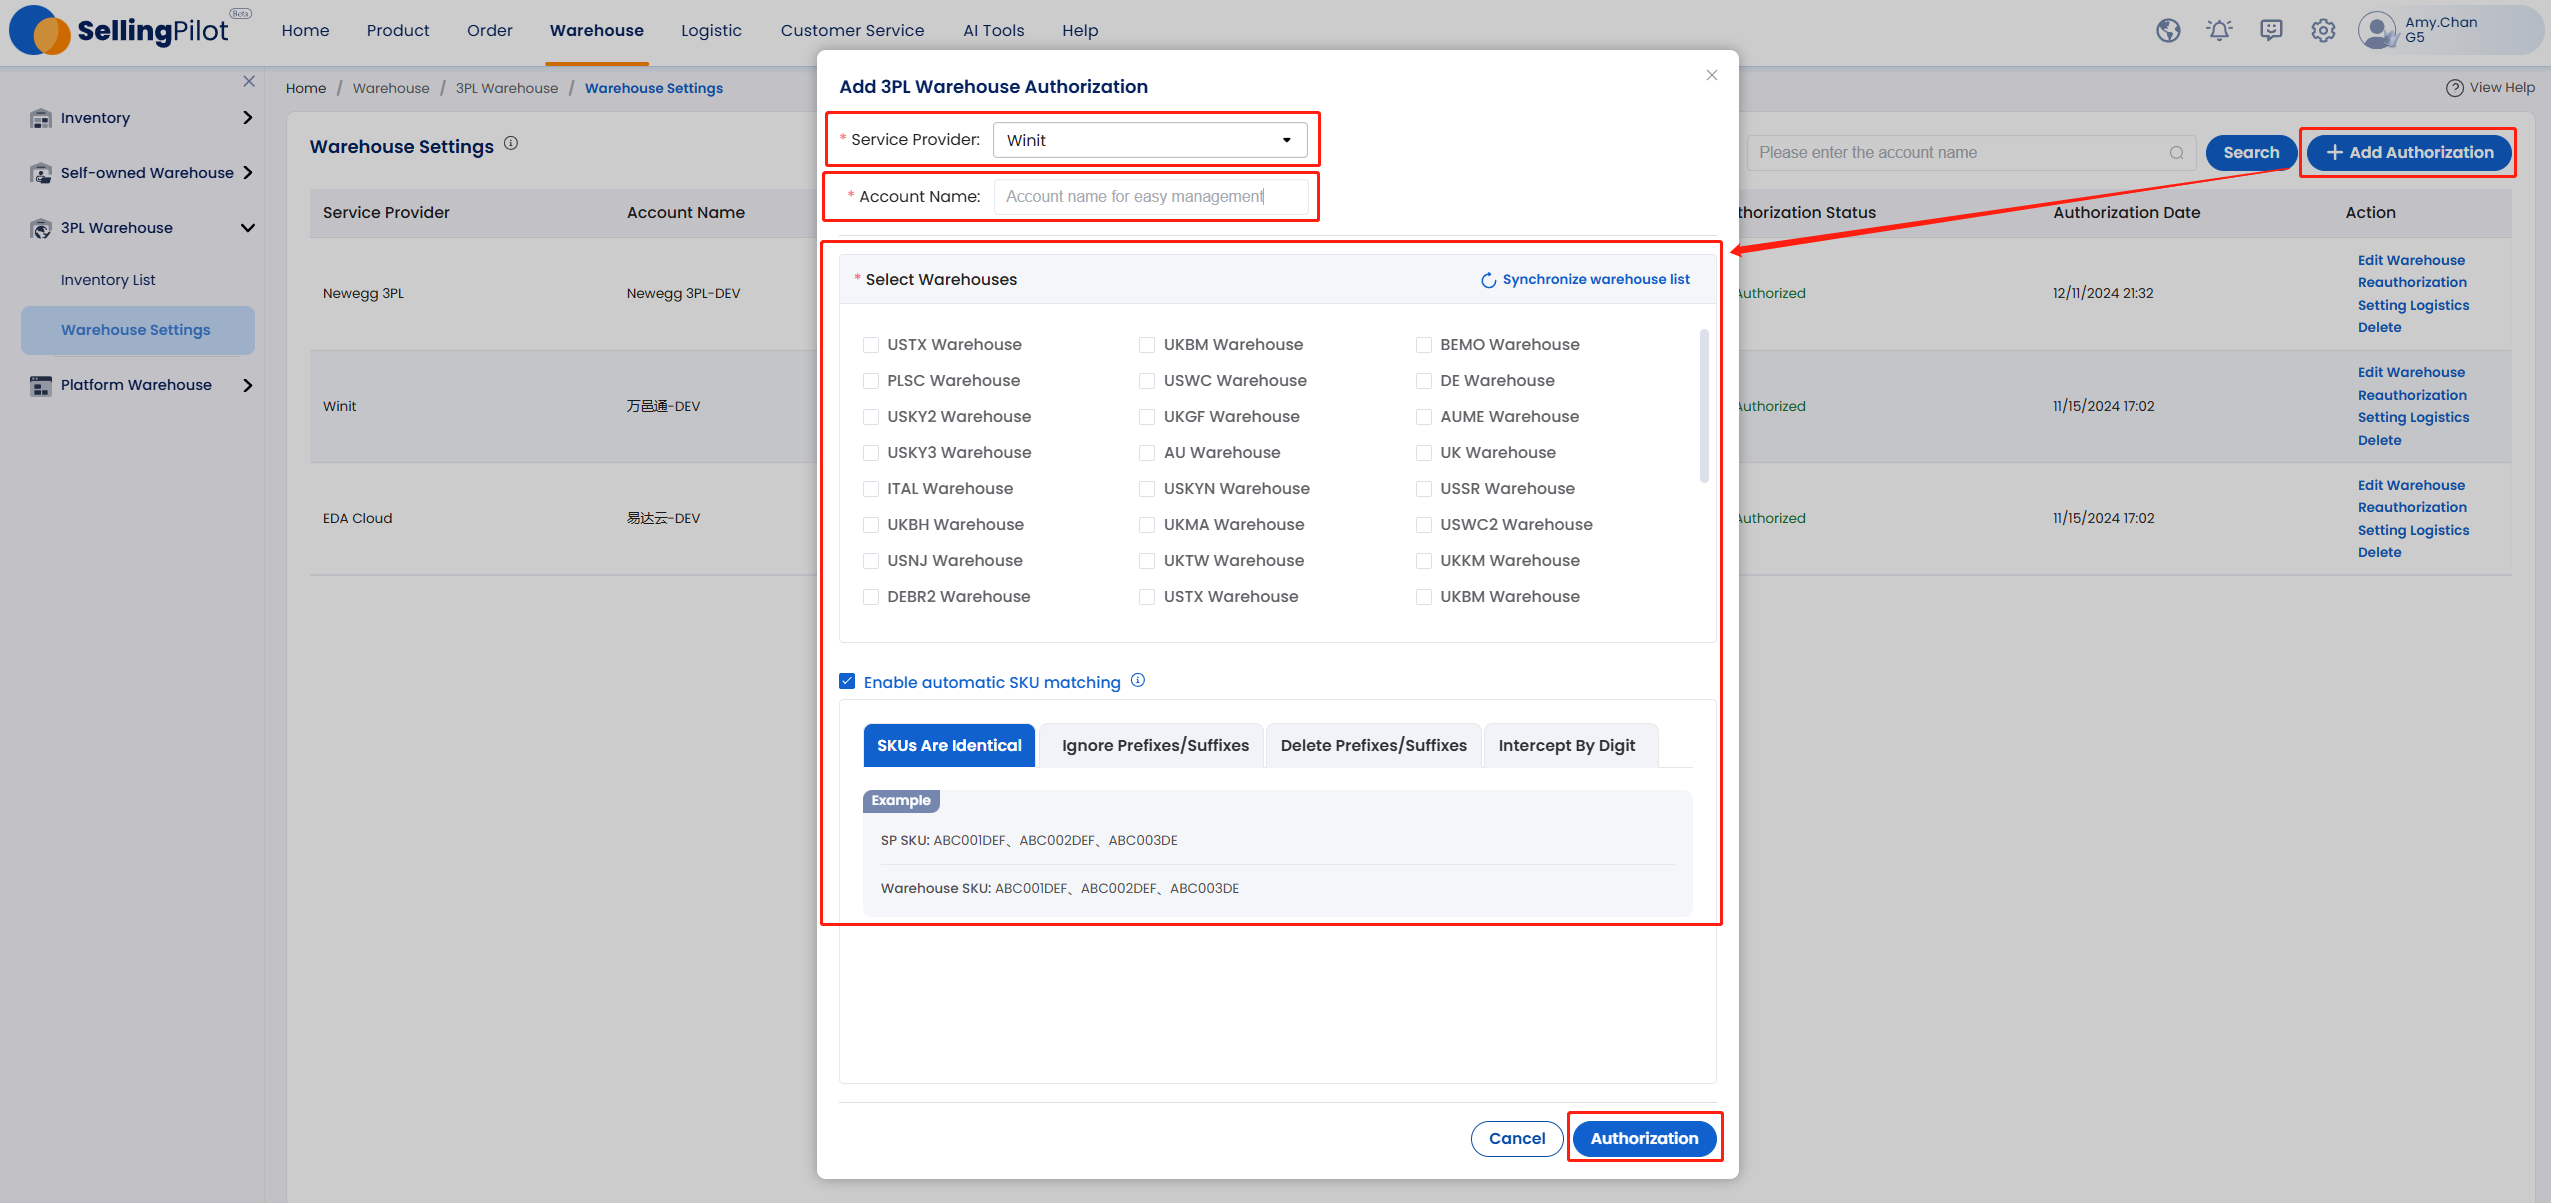
Task: Click the Authorization button
Action: [1644, 1138]
